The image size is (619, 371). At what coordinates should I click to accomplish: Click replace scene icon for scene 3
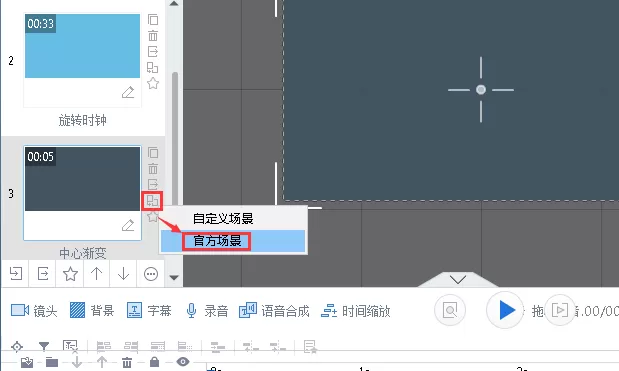[x=152, y=200]
